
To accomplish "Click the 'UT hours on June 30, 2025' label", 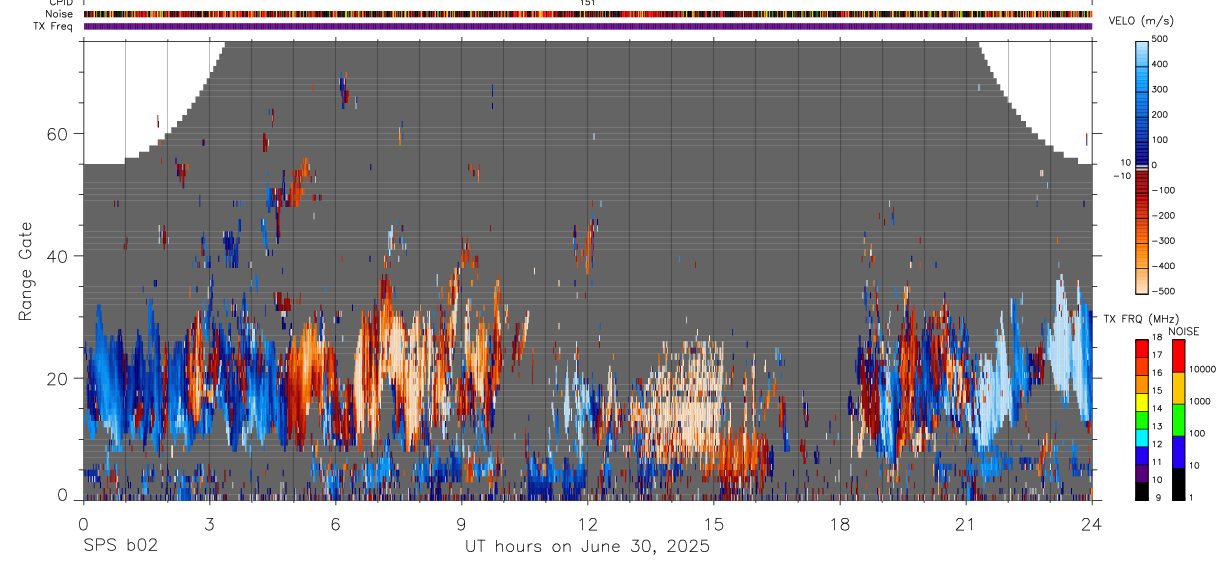I will [587, 547].
